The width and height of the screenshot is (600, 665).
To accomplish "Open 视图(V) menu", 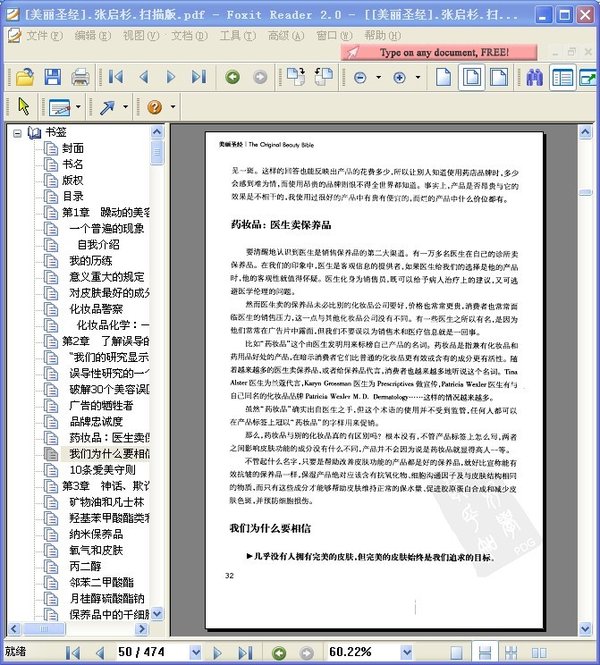I will pos(141,36).
